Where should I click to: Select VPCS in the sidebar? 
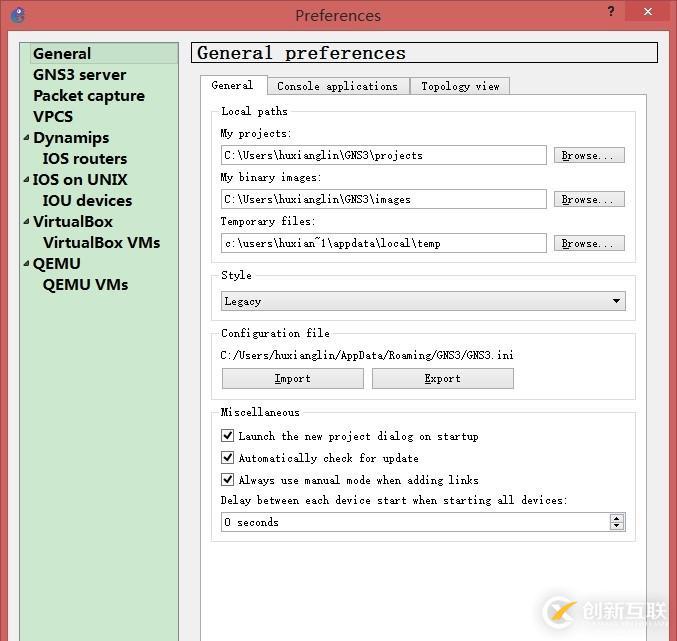(x=53, y=117)
